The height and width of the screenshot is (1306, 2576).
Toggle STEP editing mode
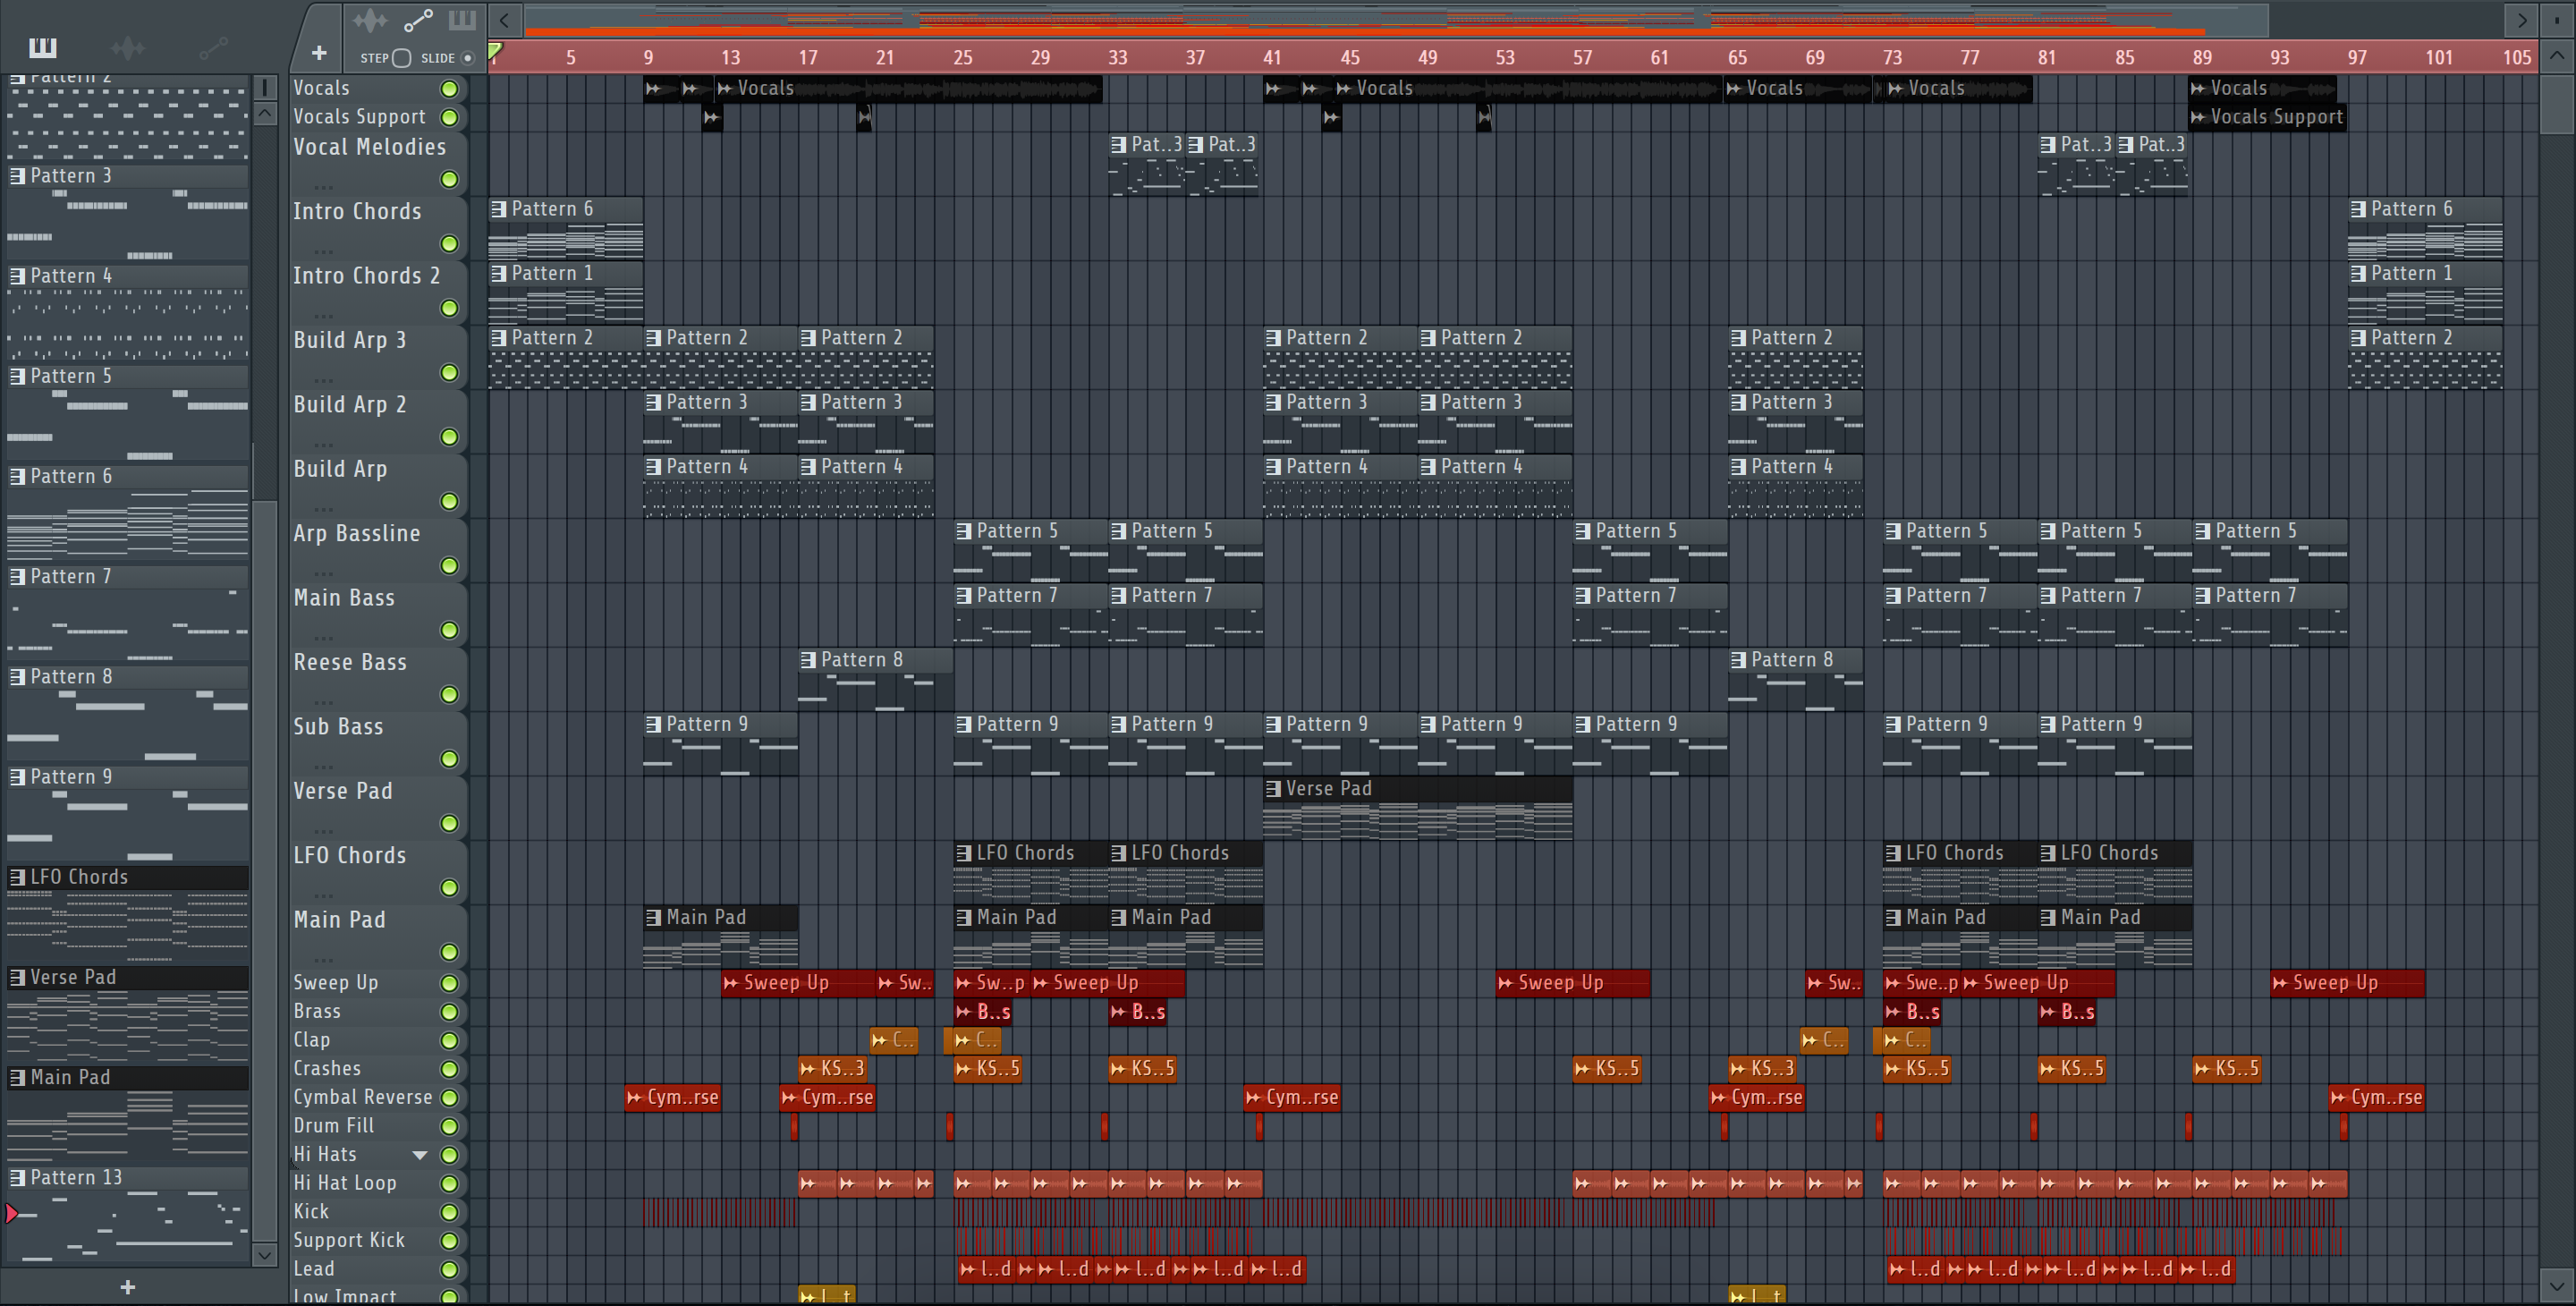402,58
